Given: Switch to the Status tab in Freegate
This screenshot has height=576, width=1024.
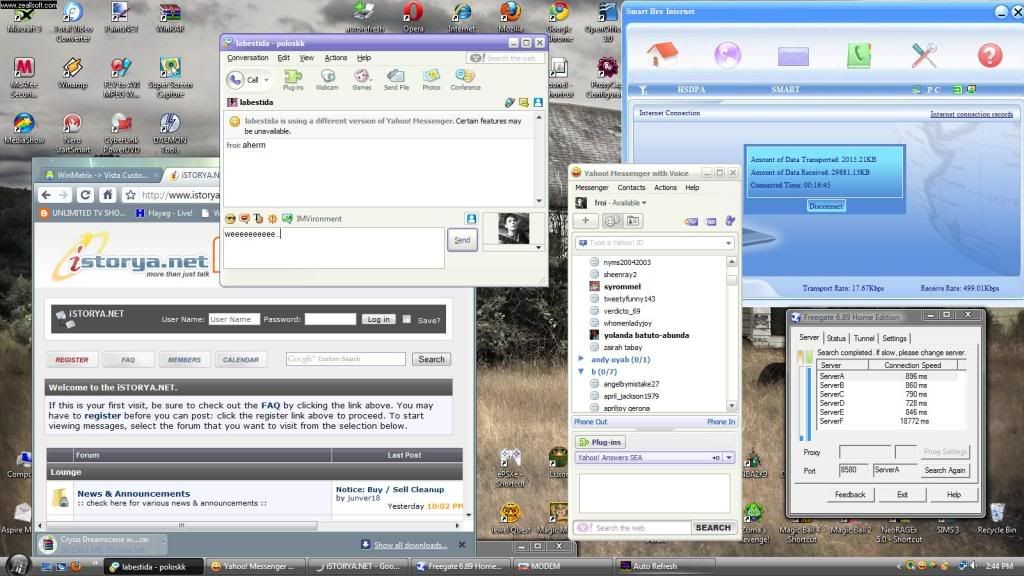Looking at the screenshot, I should [x=836, y=338].
